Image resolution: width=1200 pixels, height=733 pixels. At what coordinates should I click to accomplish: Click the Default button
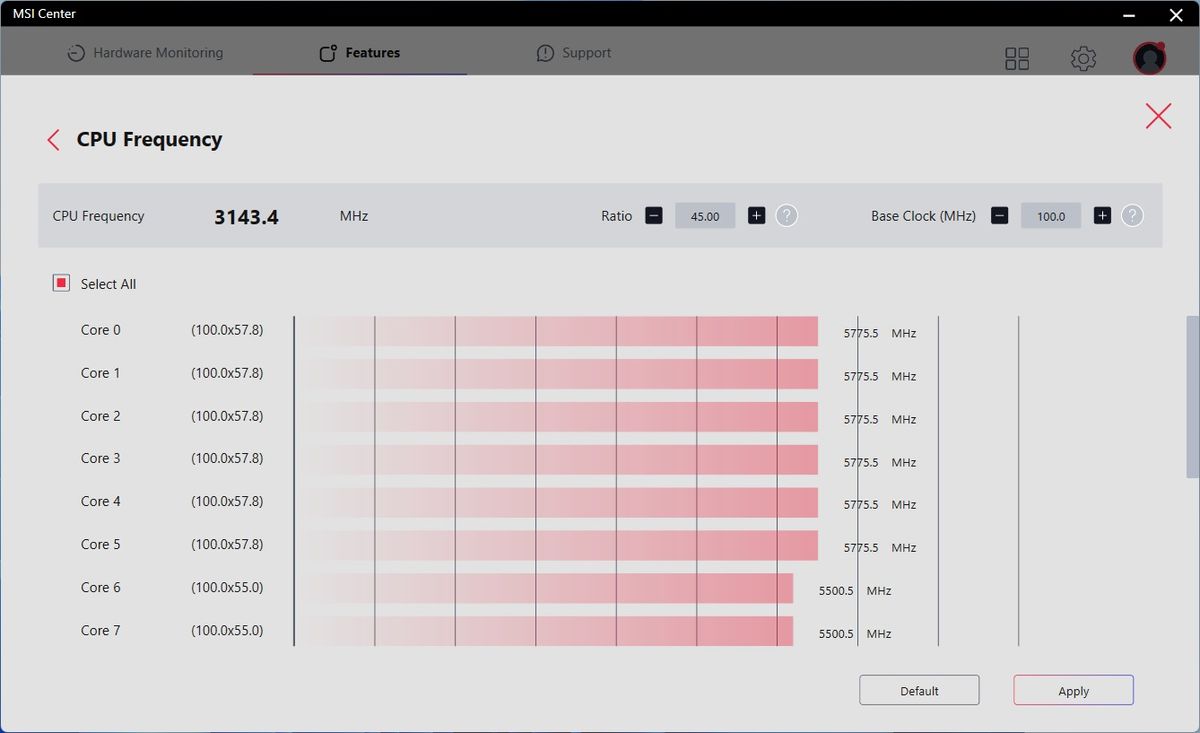[x=919, y=691]
